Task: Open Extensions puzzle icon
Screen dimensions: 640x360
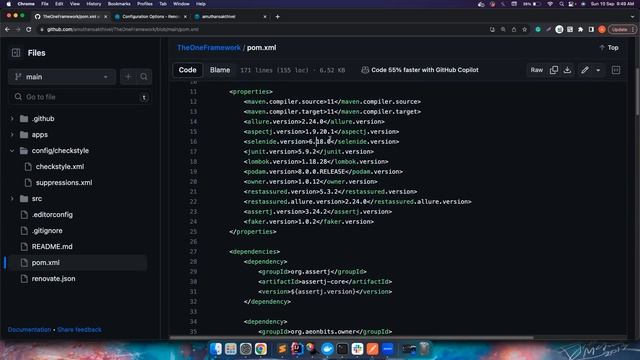Action: [580, 29]
